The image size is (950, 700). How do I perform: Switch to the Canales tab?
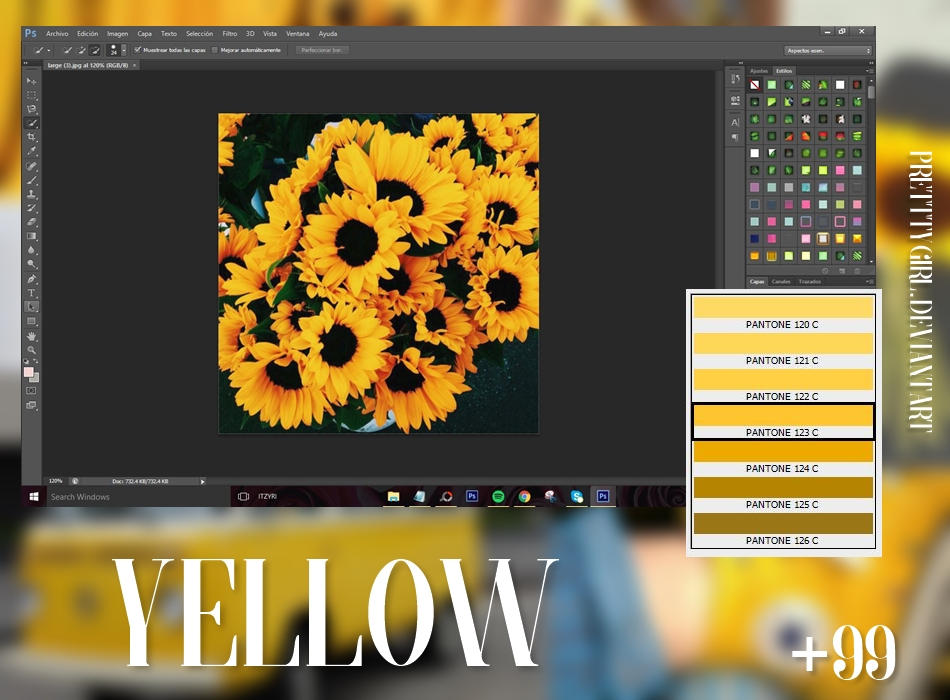click(x=781, y=283)
